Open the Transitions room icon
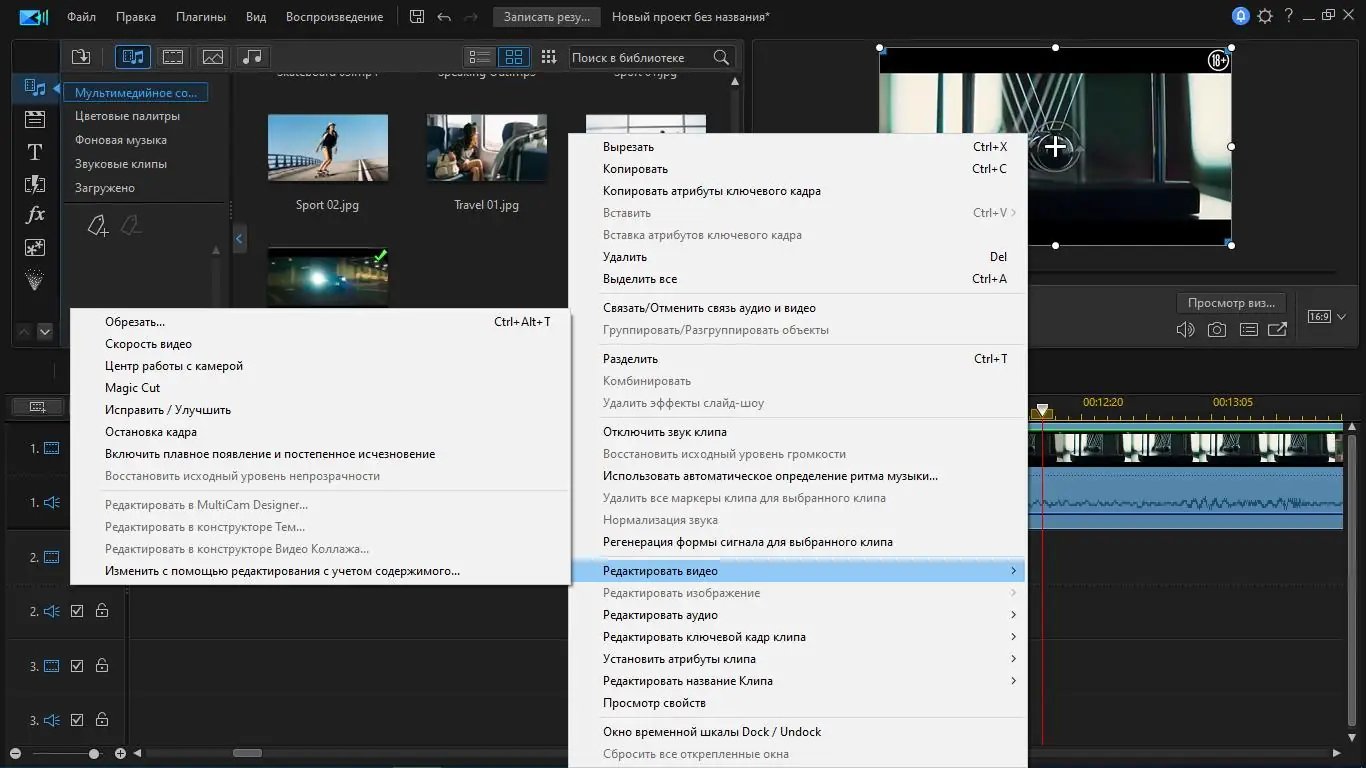The width and height of the screenshot is (1366, 768). pos(34,184)
